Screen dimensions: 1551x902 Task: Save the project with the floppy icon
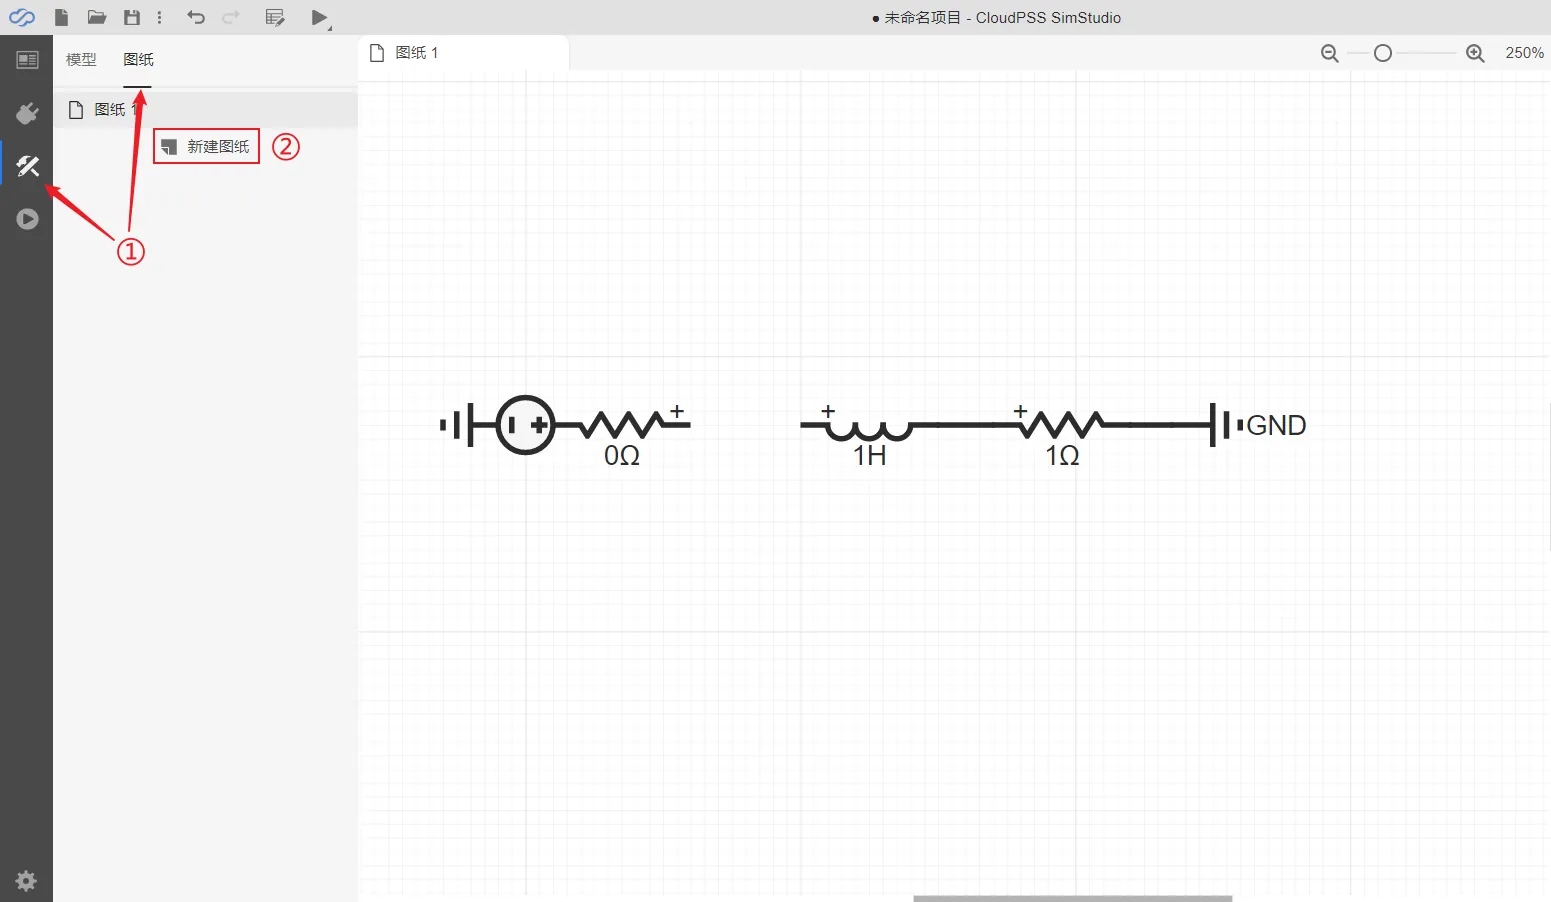point(131,17)
